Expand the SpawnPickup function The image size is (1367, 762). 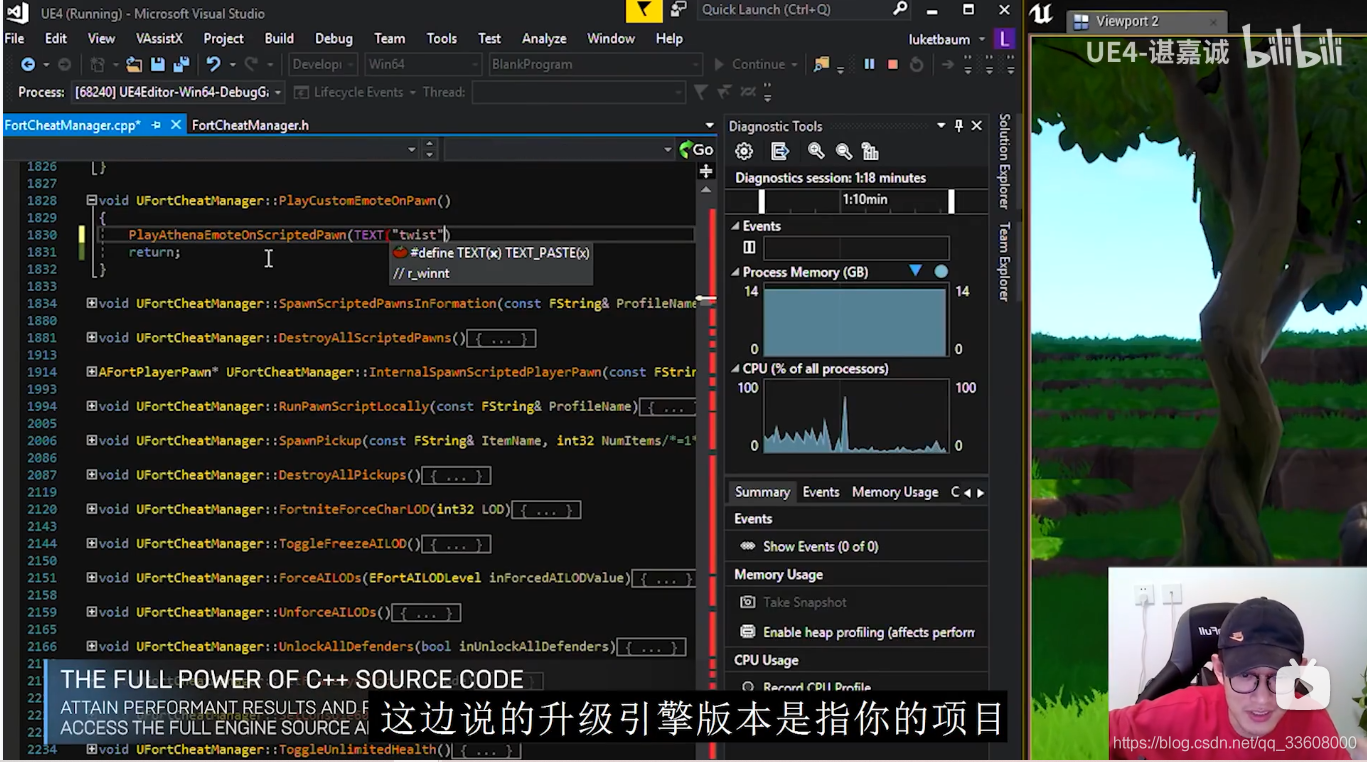pos(92,440)
